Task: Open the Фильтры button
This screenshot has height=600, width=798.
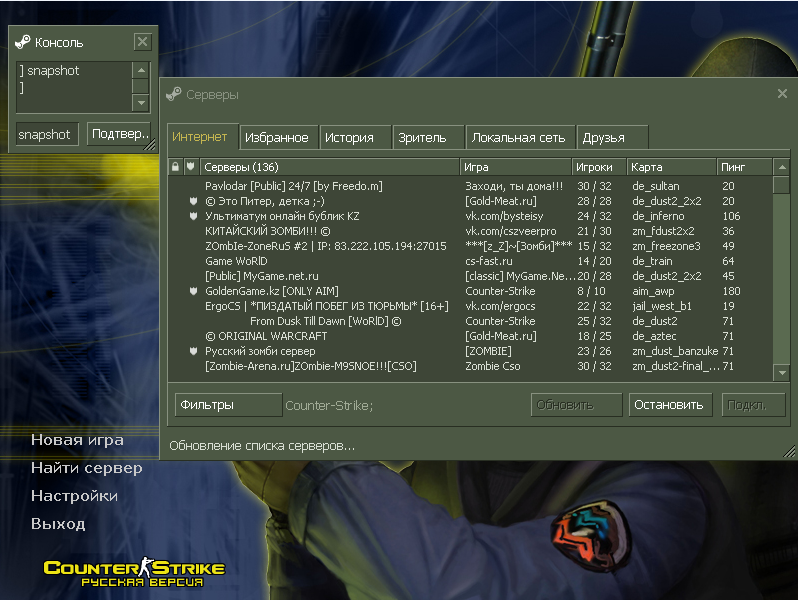Action: pyautogui.click(x=228, y=405)
